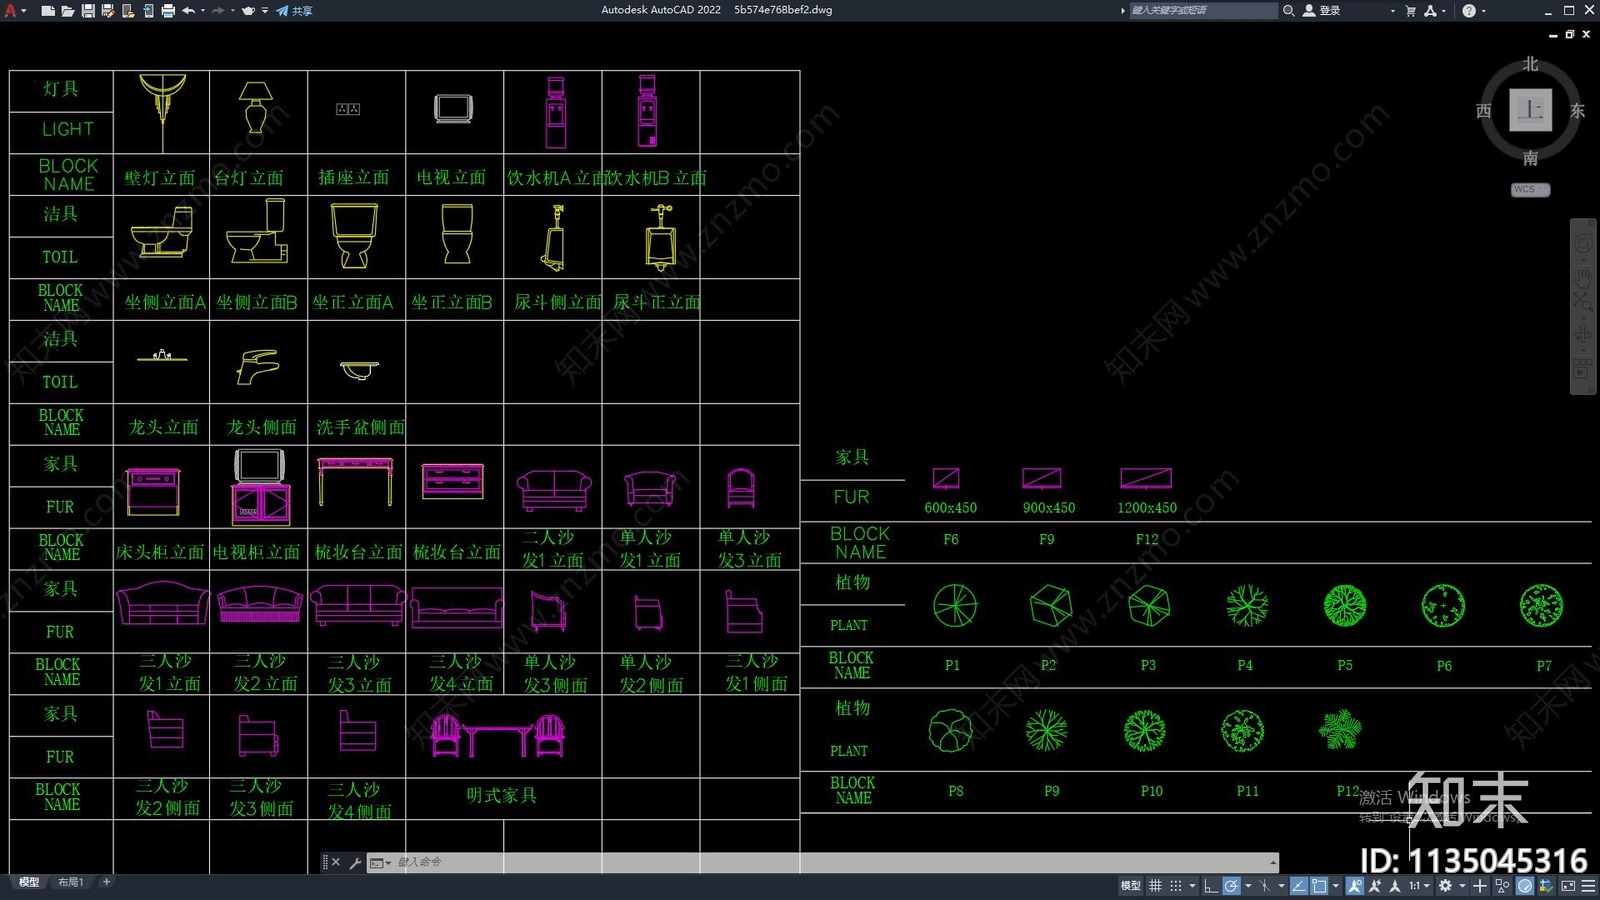Toggle ortho mode in the status bar
Viewport: 1600px width, 900px height.
click(1210, 886)
